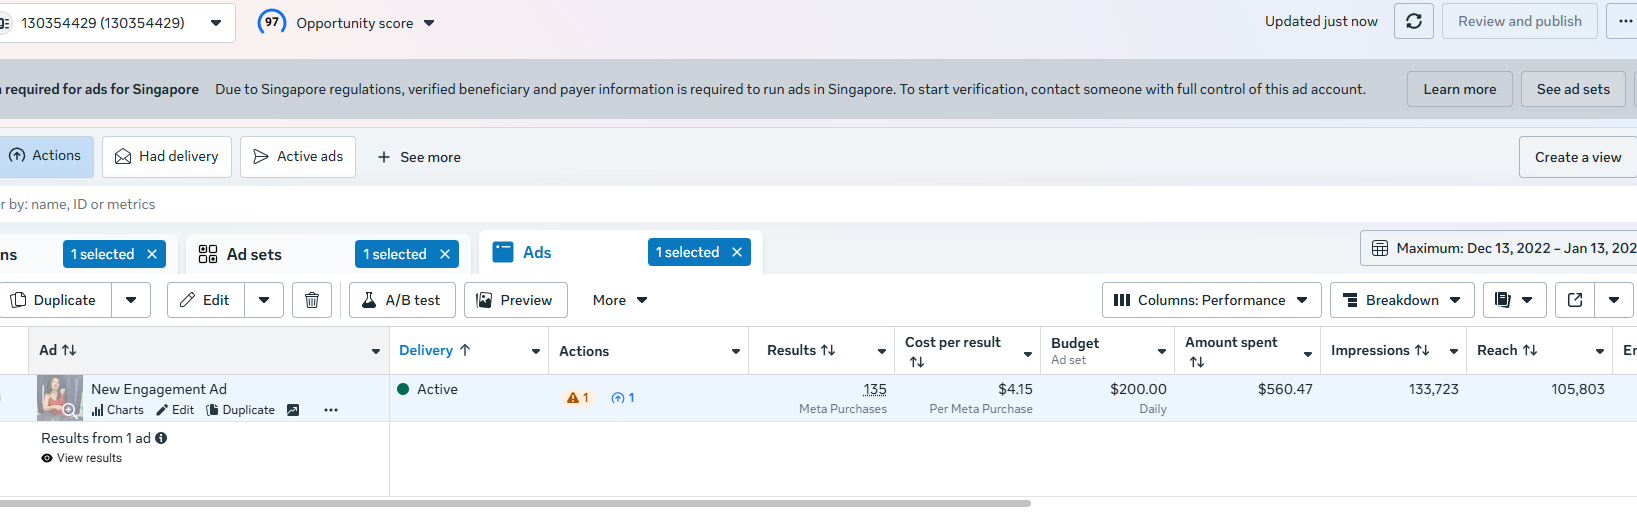Click the share external link icon

(1575, 300)
